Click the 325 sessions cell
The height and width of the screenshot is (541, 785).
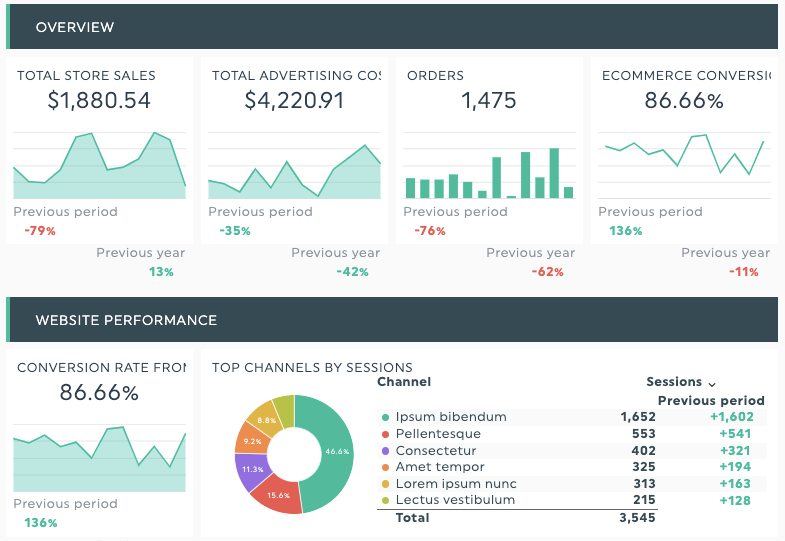pos(644,467)
